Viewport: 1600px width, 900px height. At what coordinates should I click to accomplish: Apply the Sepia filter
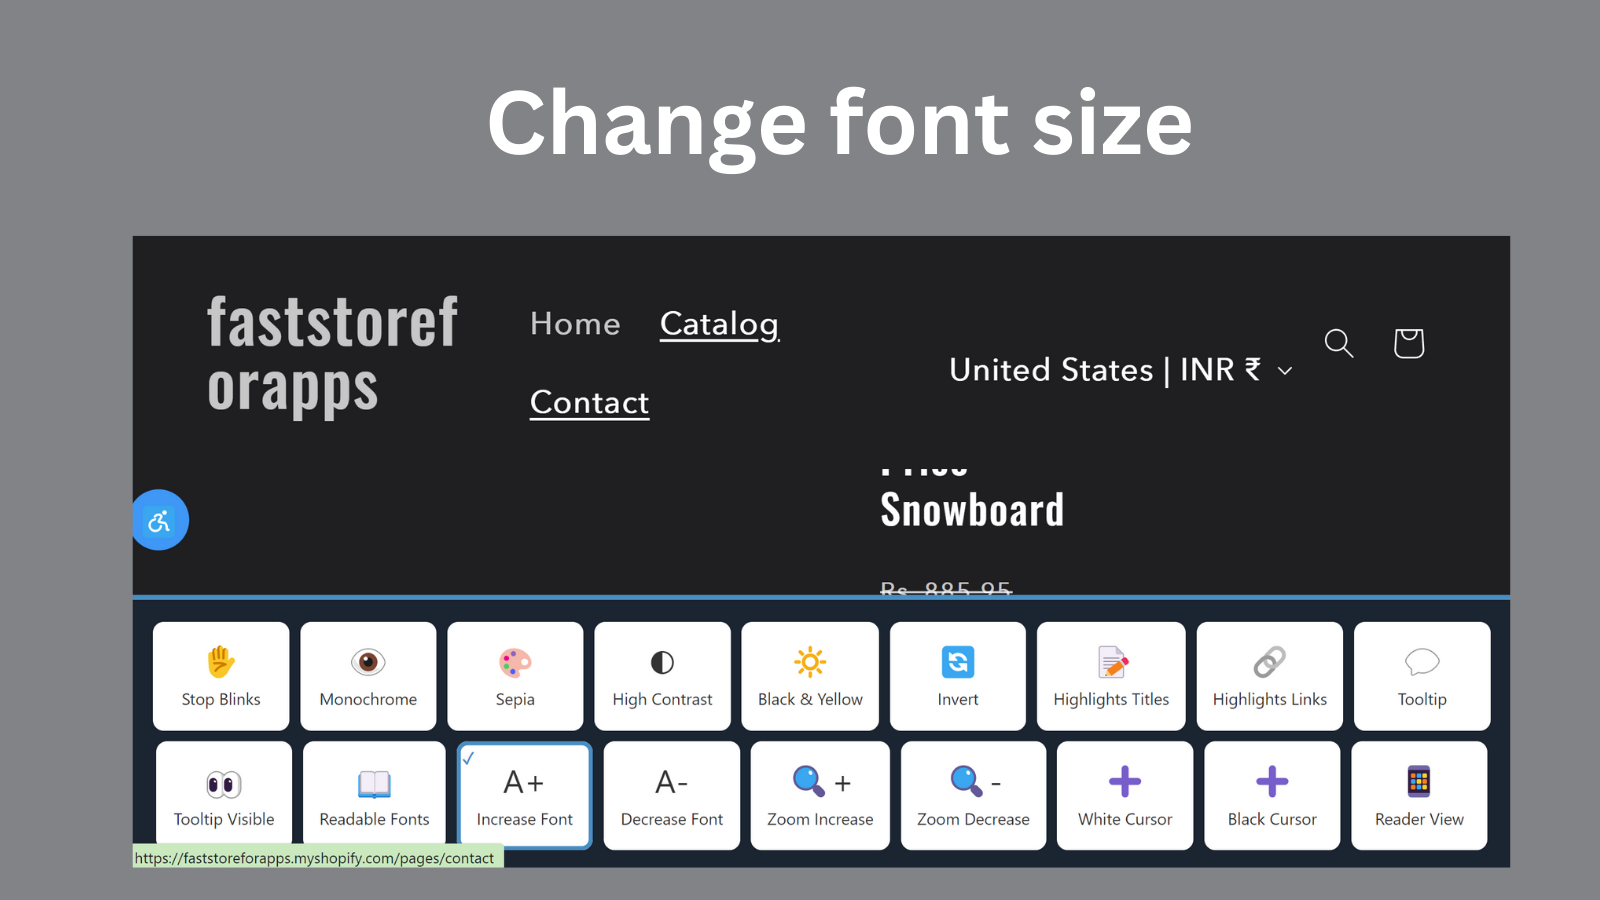(515, 676)
